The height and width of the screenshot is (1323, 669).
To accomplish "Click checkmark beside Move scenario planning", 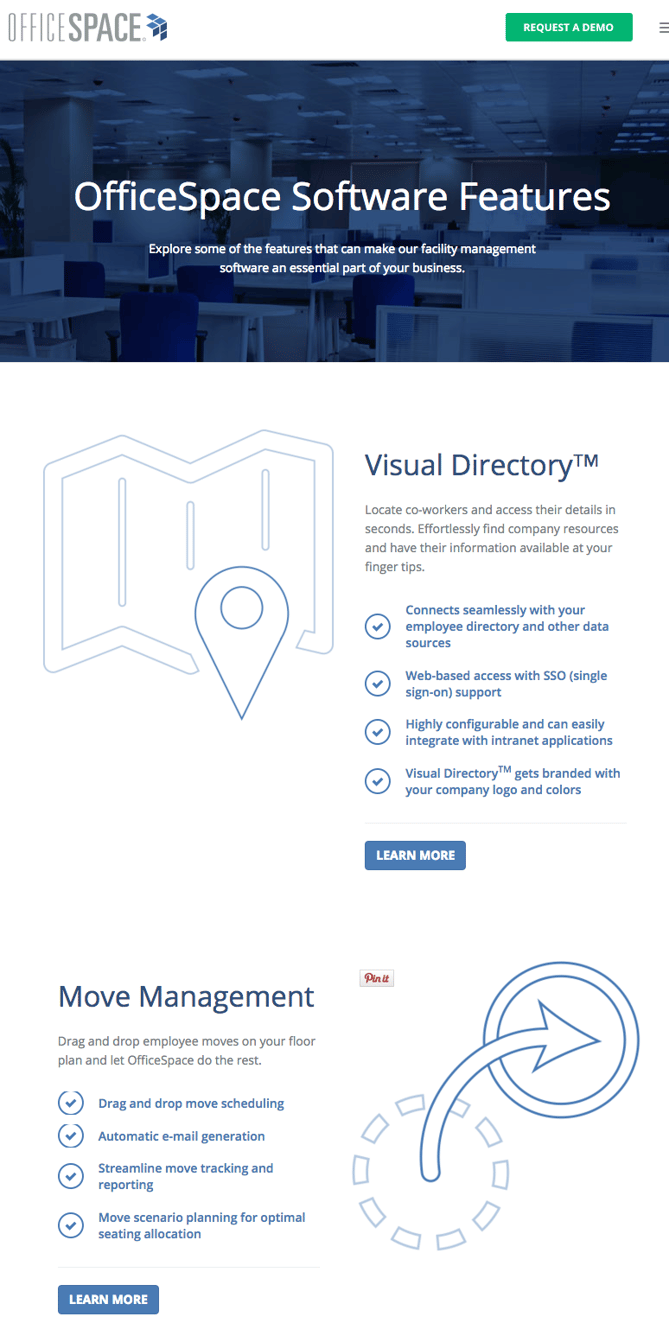I will click(71, 1225).
